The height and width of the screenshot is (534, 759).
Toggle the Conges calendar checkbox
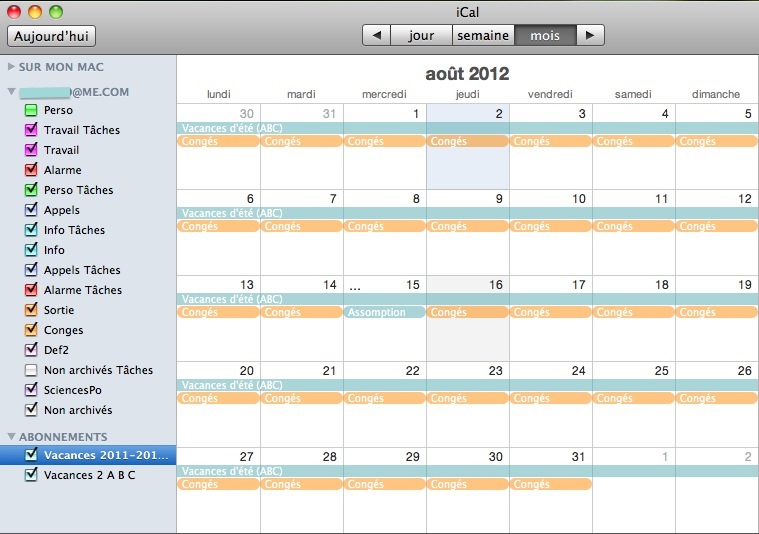(31, 330)
